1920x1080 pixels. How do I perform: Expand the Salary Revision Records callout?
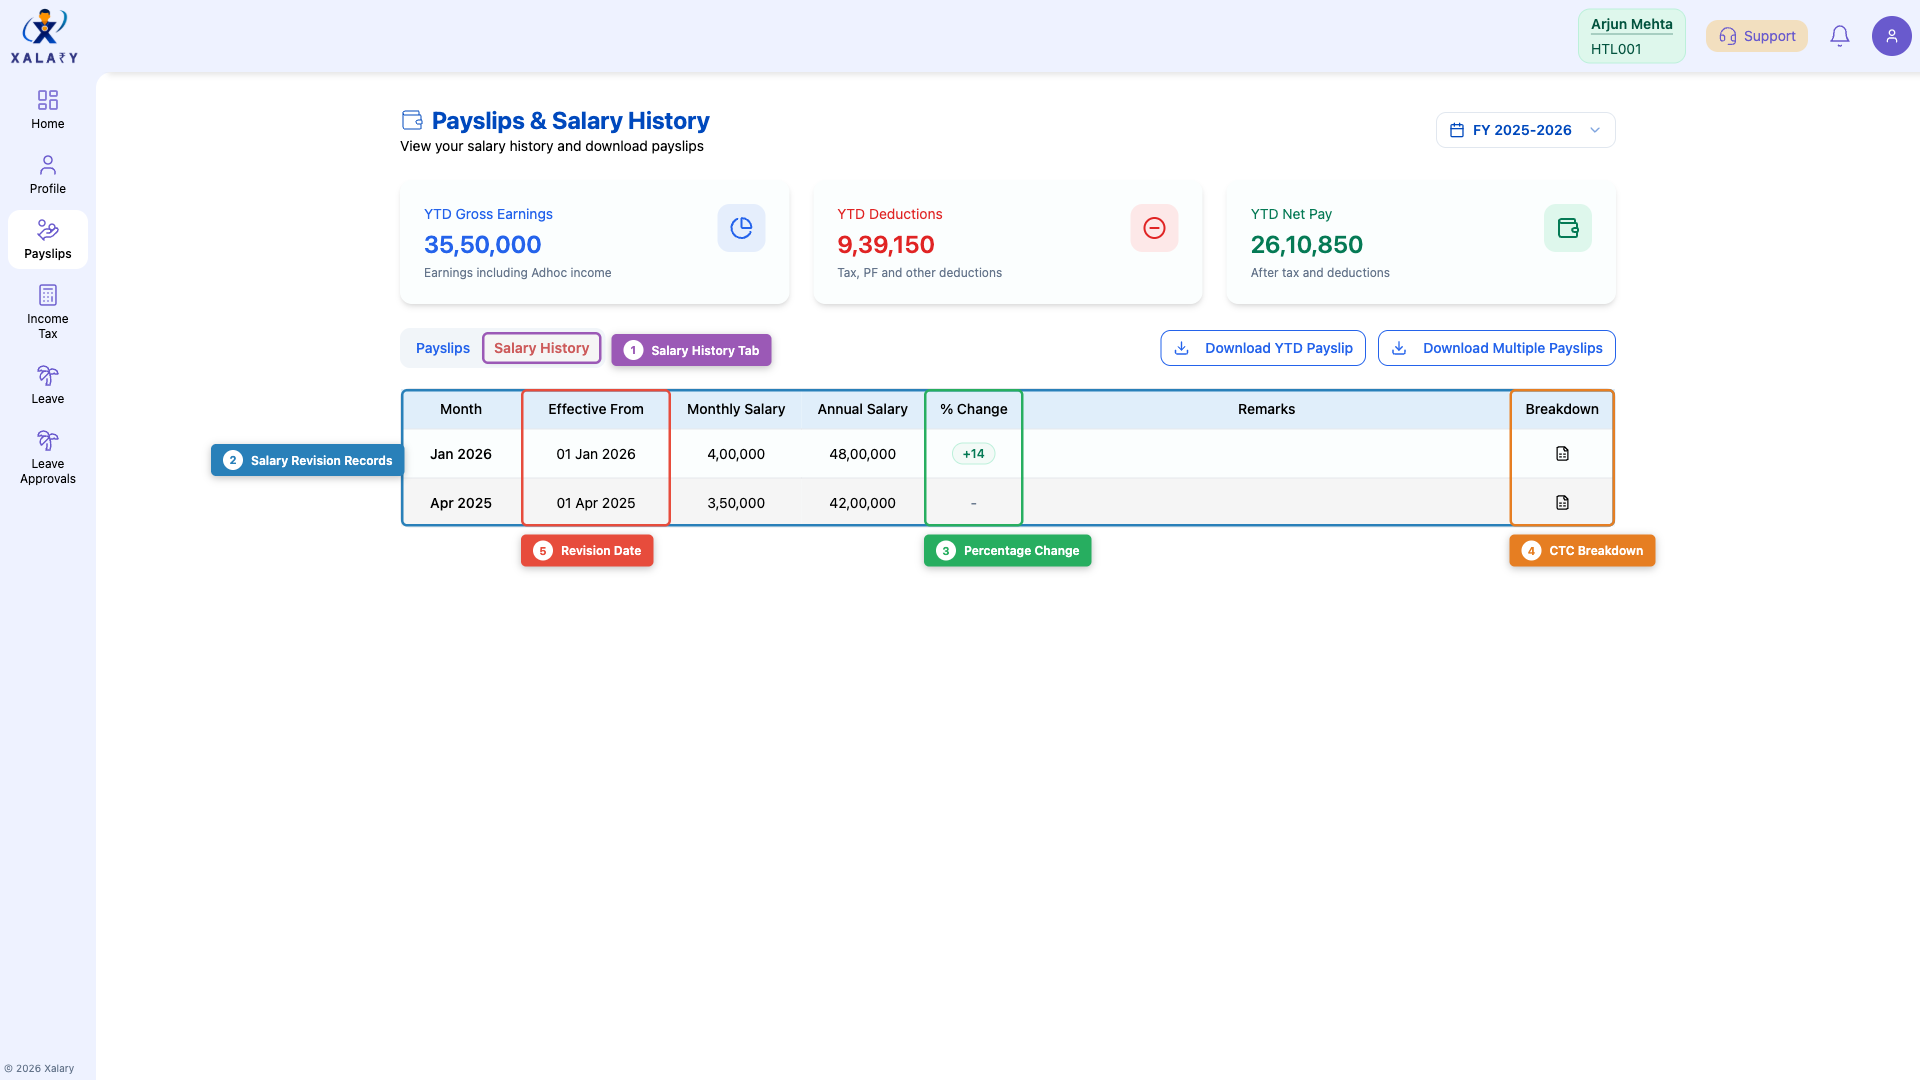(x=306, y=460)
